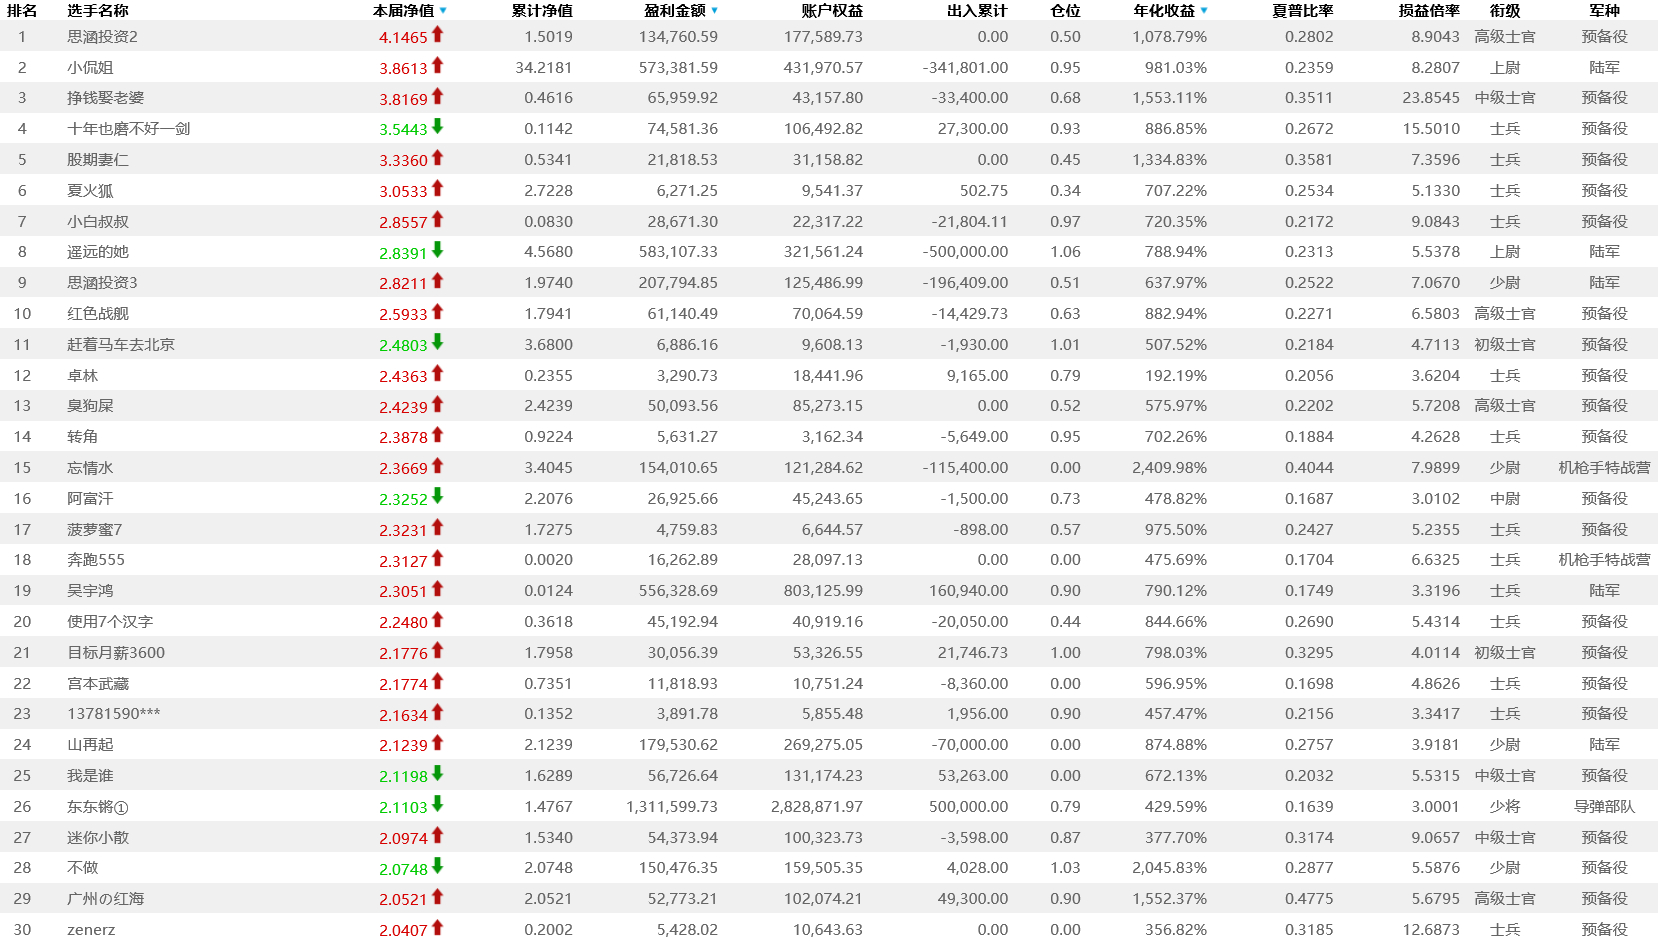1658x942 pixels.
Task: Click the red up arrow for 山再起
Action: click(437, 743)
